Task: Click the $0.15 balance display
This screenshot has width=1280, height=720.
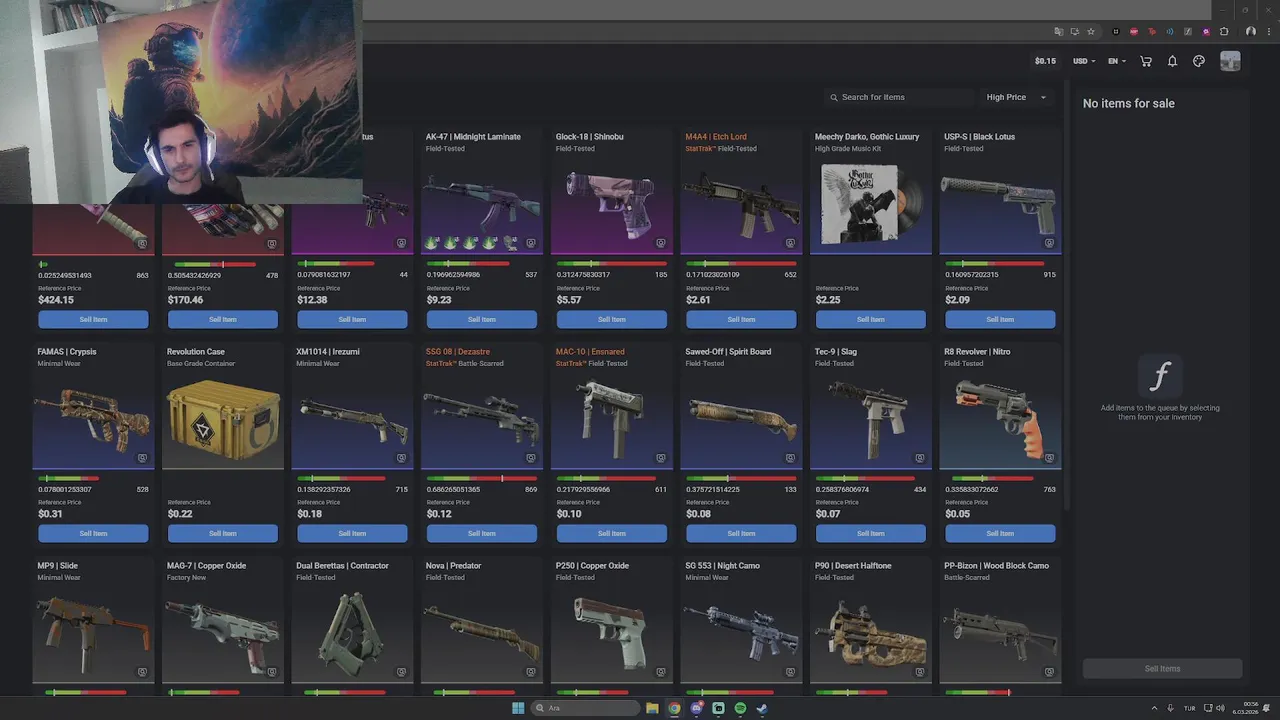Action: 1045,61
